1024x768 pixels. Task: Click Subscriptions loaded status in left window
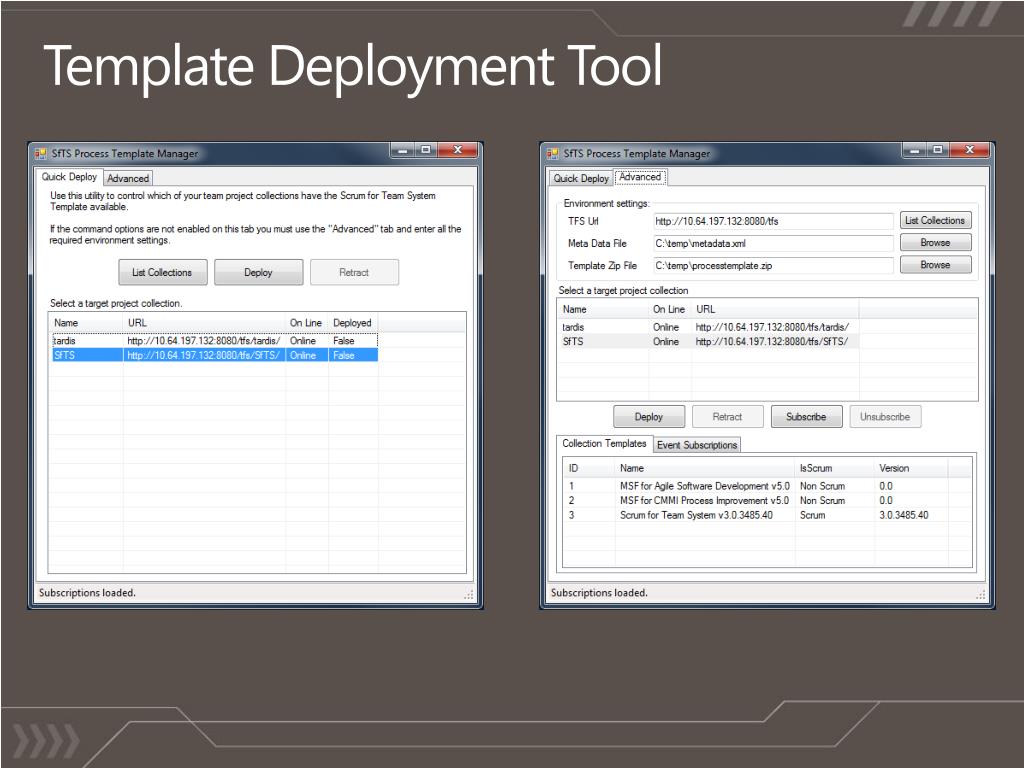(88, 592)
